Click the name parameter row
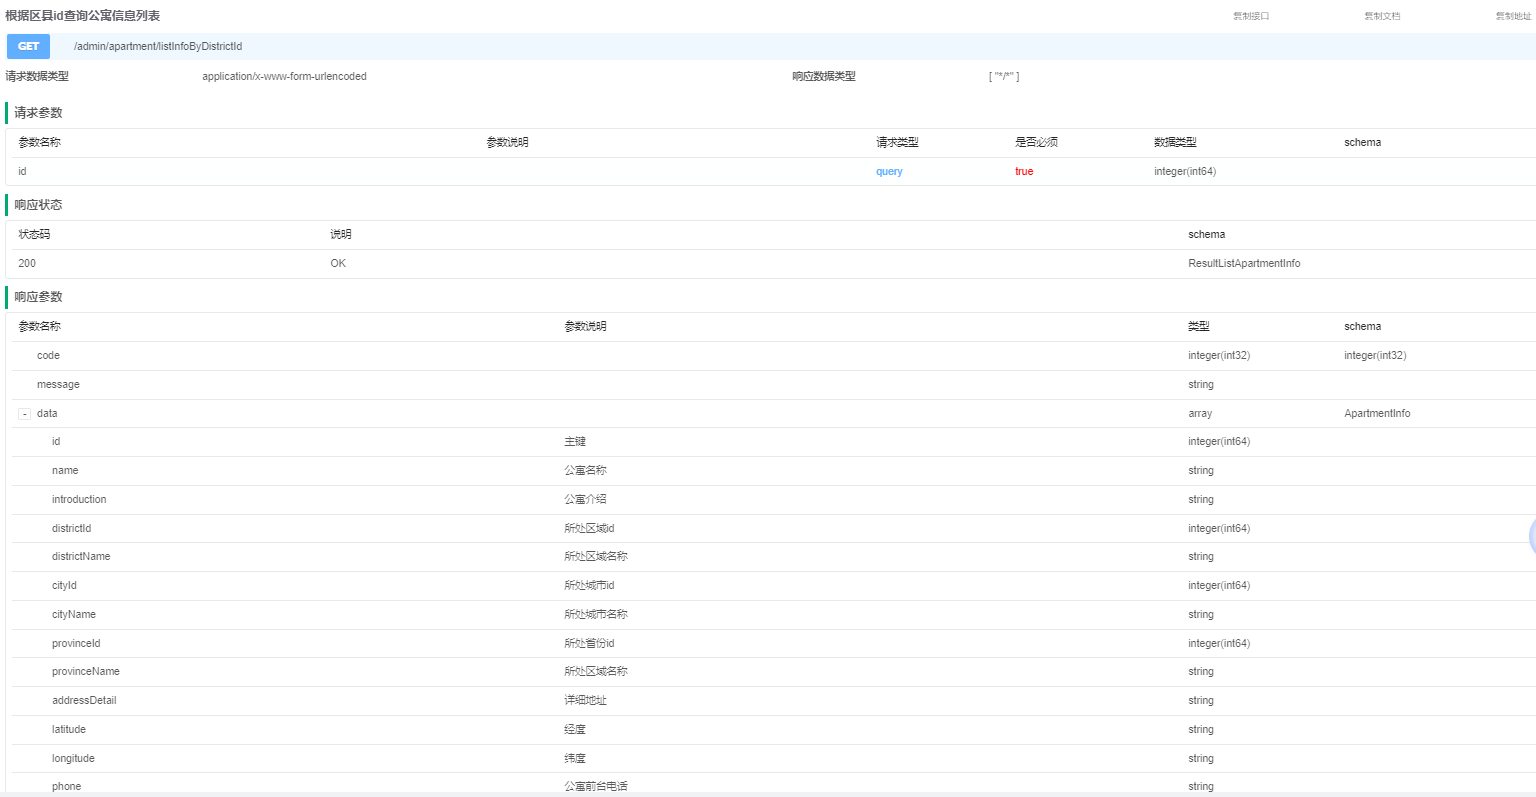Screen dimensions: 1536x797 click(774, 471)
